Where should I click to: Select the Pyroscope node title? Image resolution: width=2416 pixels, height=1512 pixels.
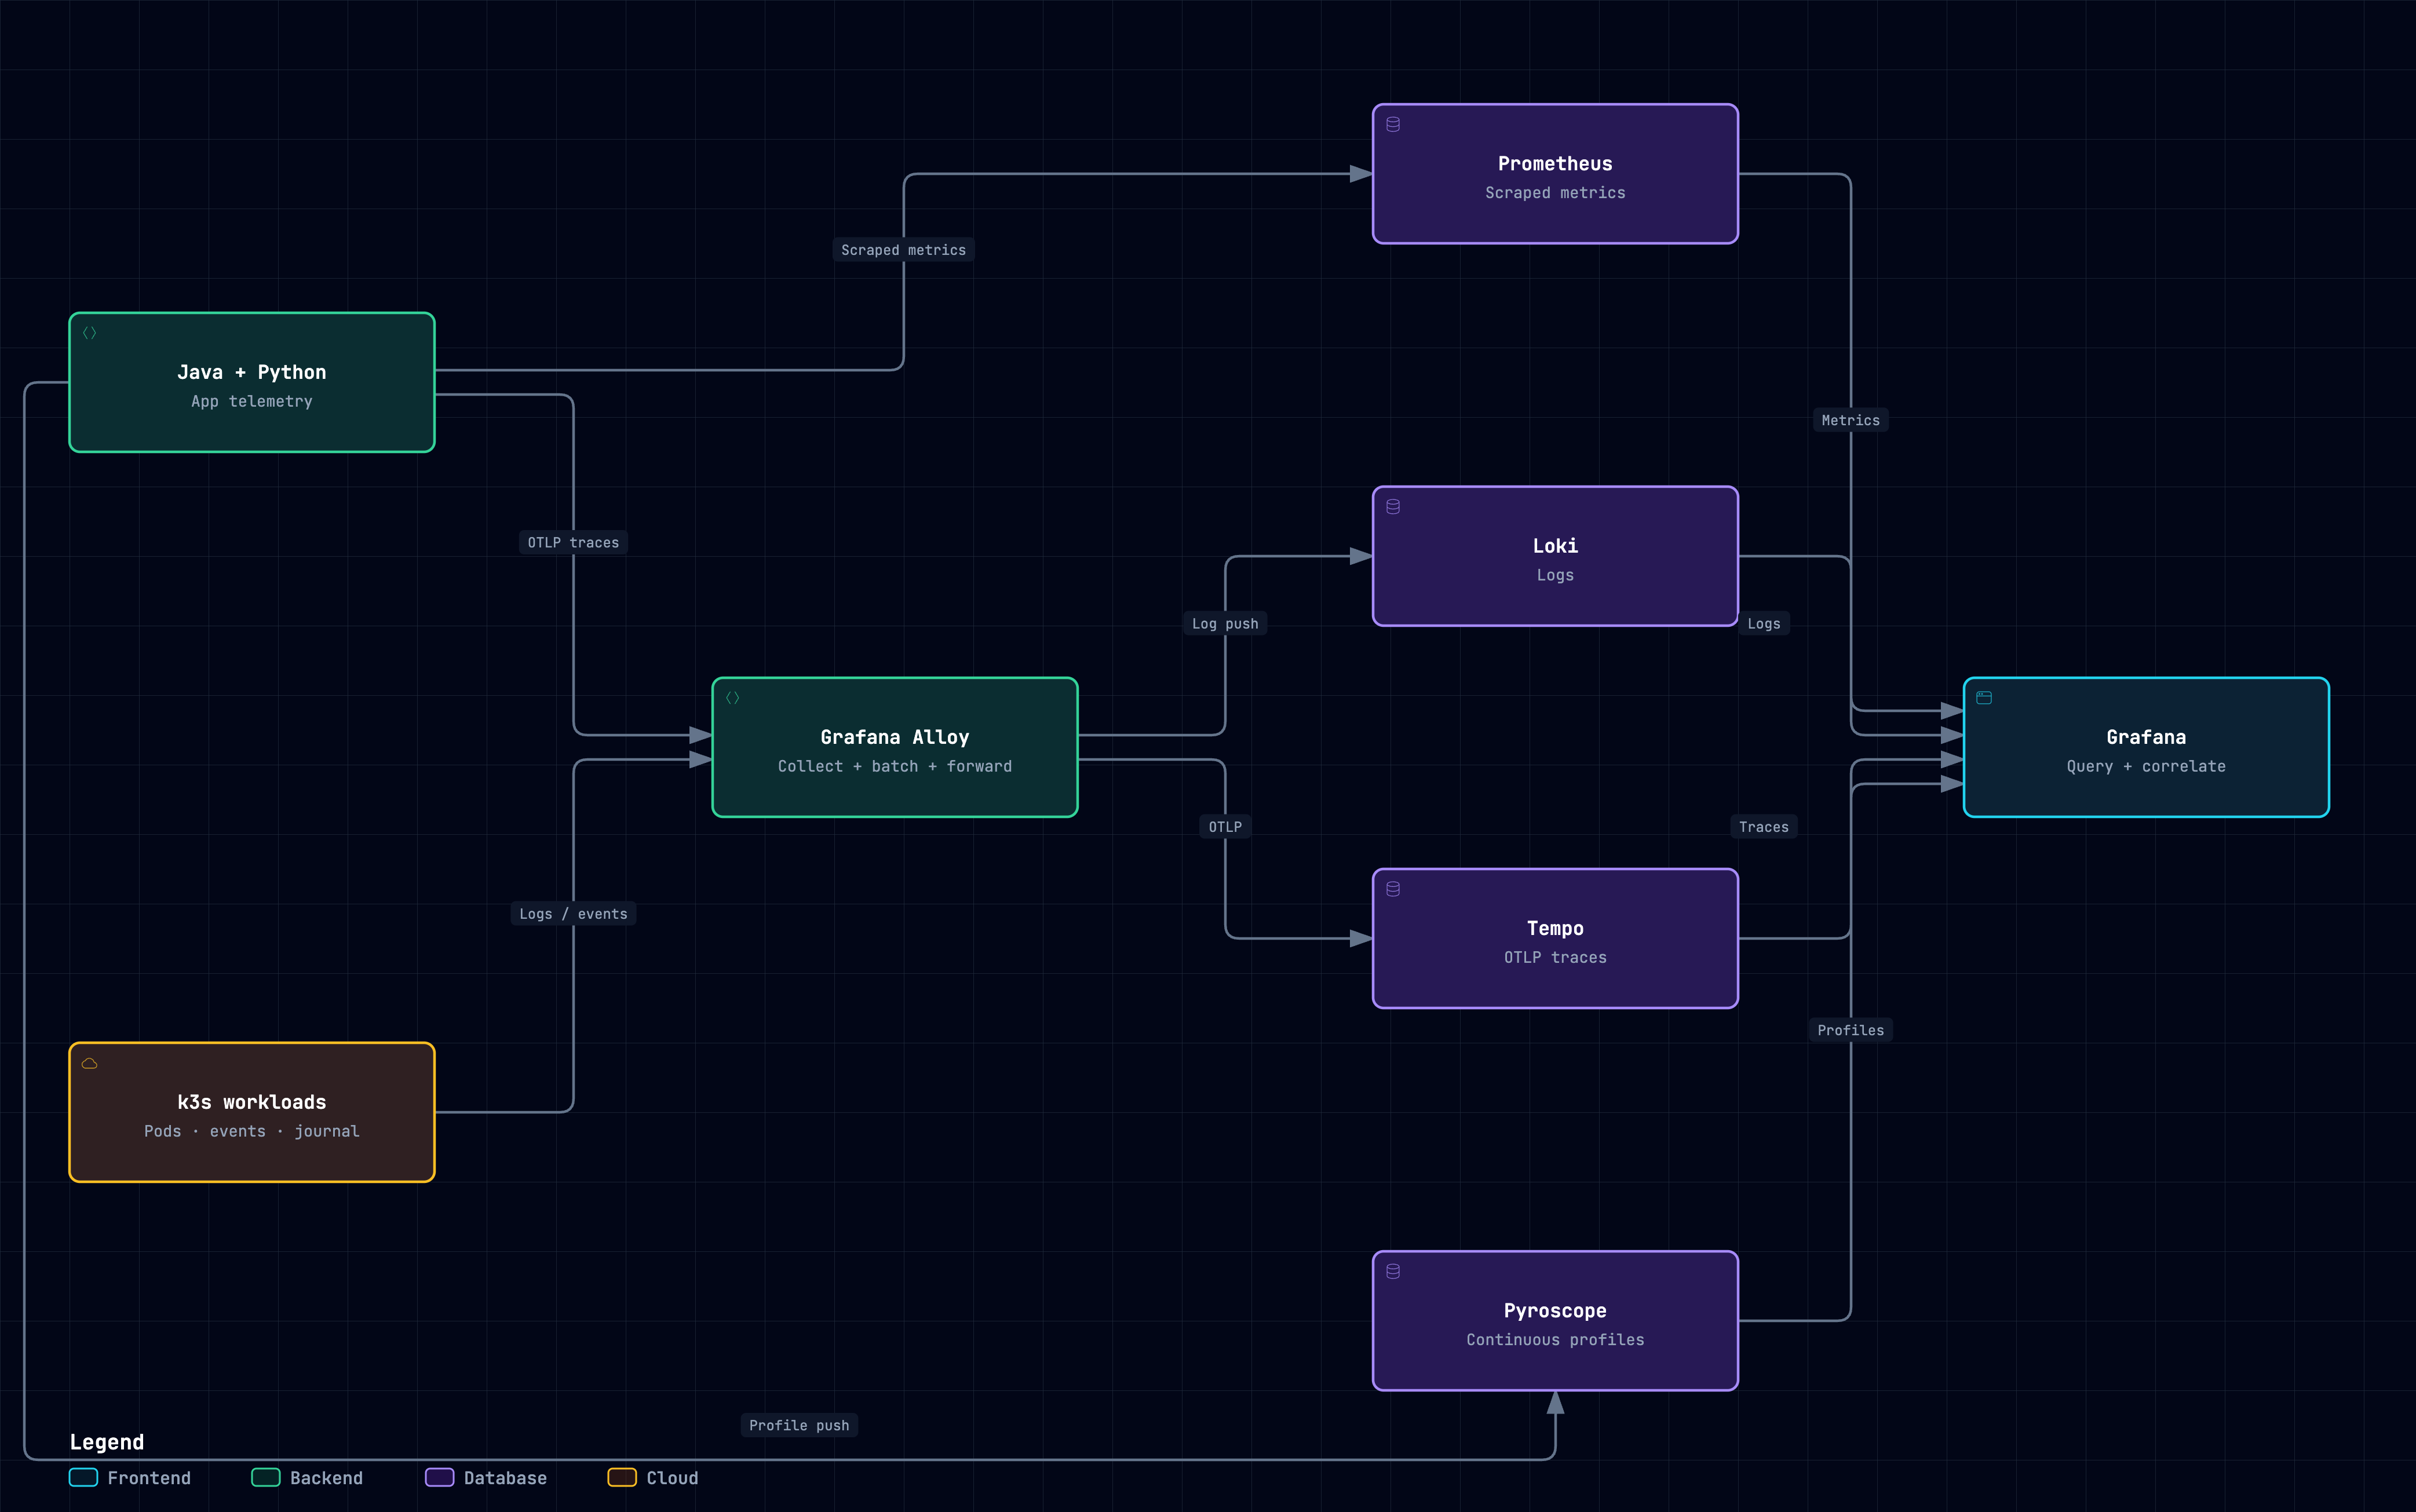pos(1555,1311)
